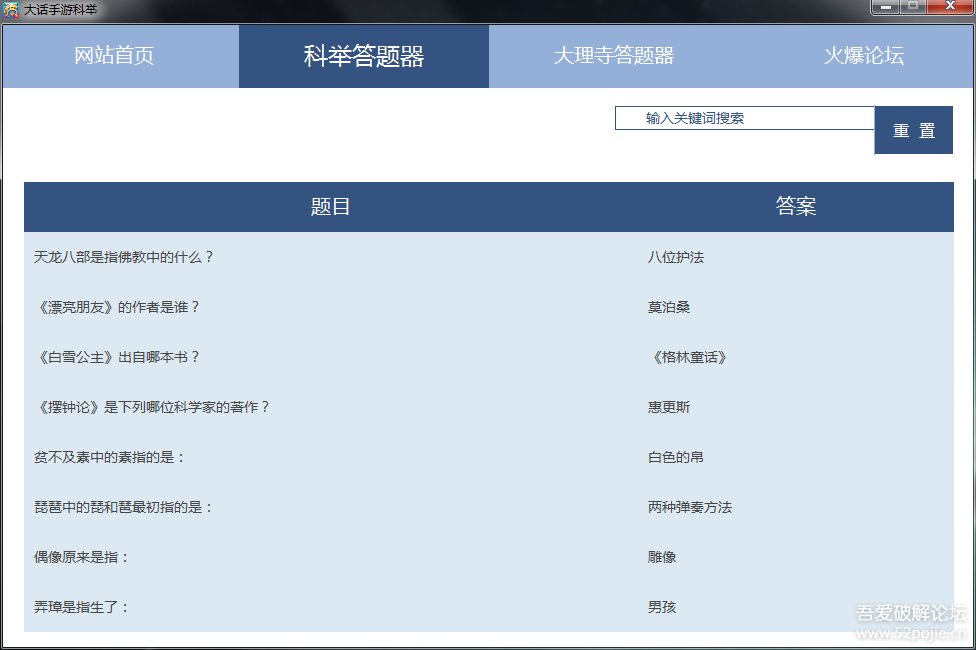This screenshot has height=650, width=976.
Task: Select the question about 《漂亮朋友》 author
Action: 118,307
